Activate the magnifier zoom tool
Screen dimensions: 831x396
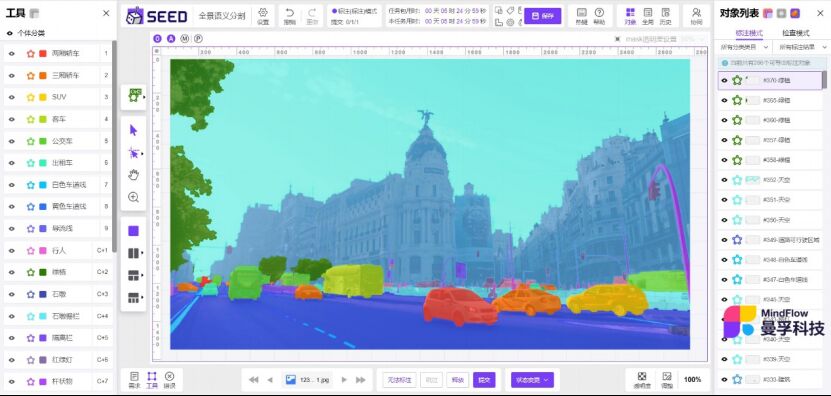[x=134, y=197]
